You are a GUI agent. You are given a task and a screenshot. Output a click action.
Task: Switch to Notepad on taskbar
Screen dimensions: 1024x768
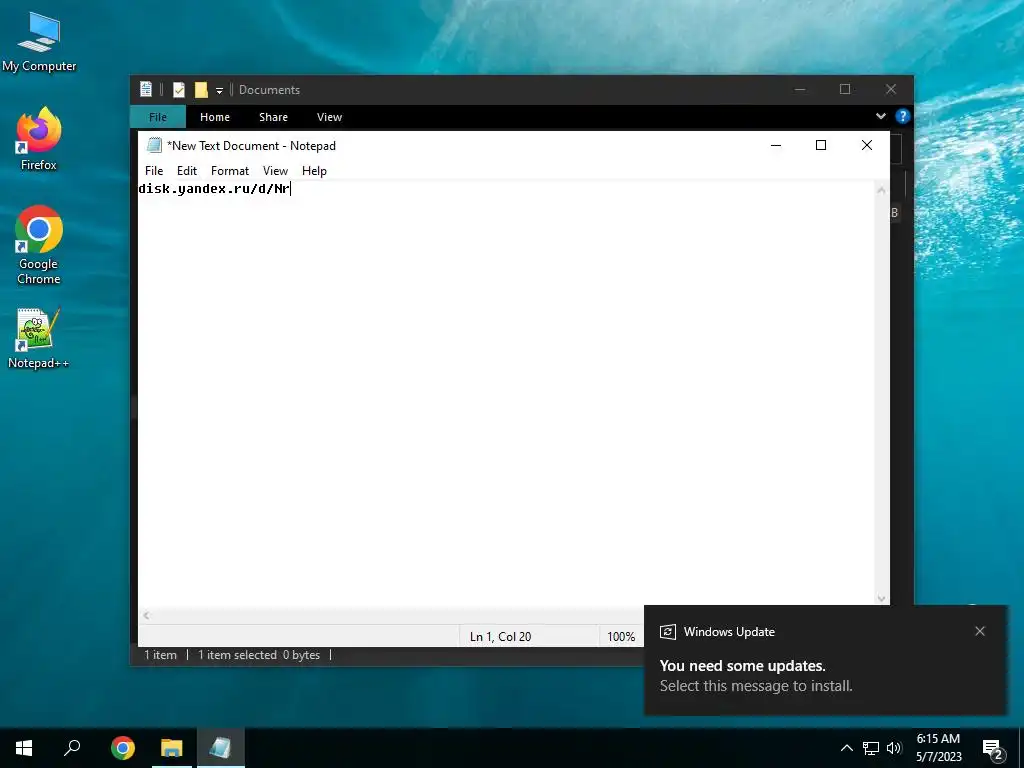click(x=221, y=748)
